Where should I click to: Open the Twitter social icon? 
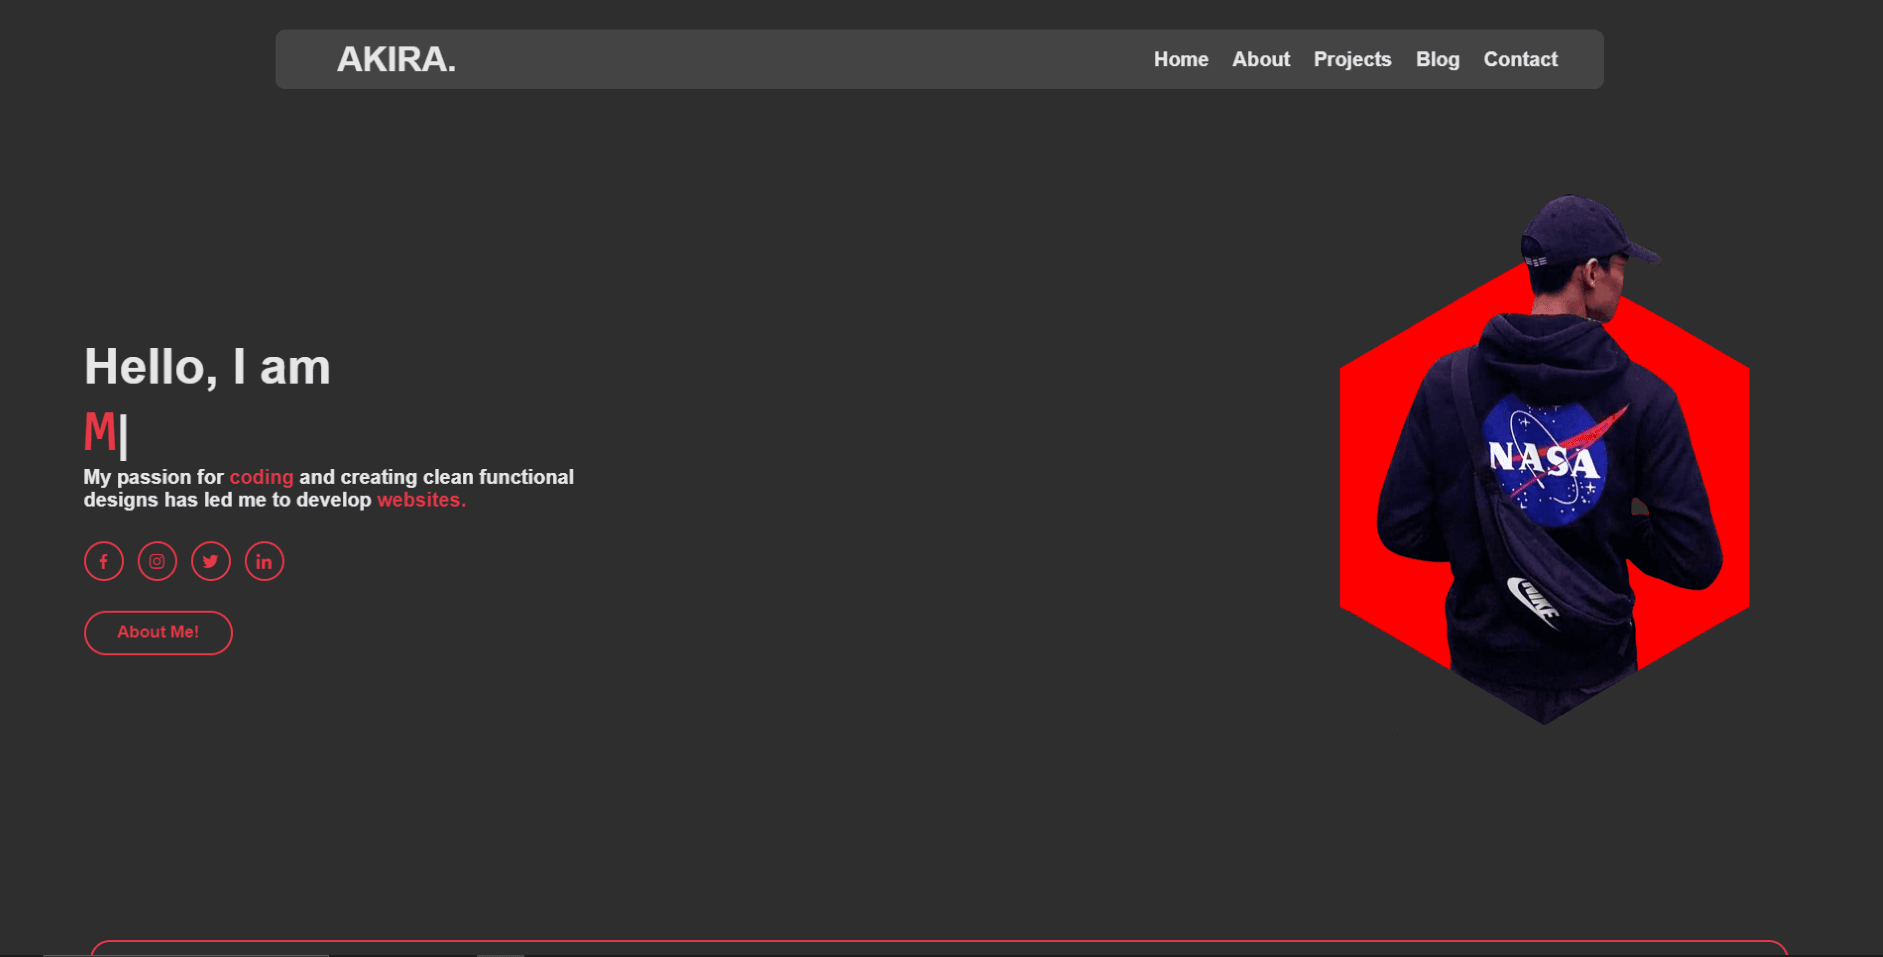pos(211,561)
